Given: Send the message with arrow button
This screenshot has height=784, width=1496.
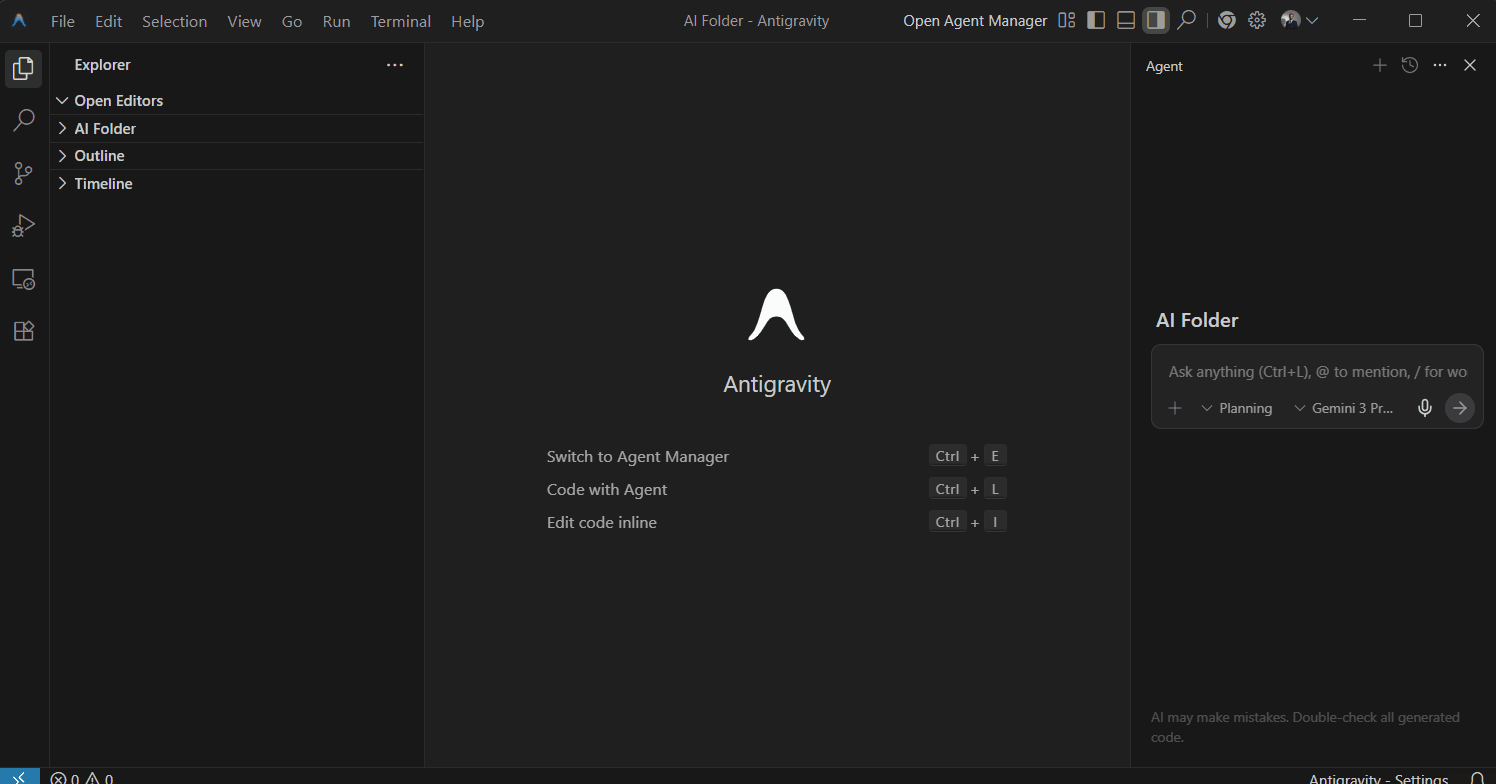Looking at the screenshot, I should coord(1460,408).
